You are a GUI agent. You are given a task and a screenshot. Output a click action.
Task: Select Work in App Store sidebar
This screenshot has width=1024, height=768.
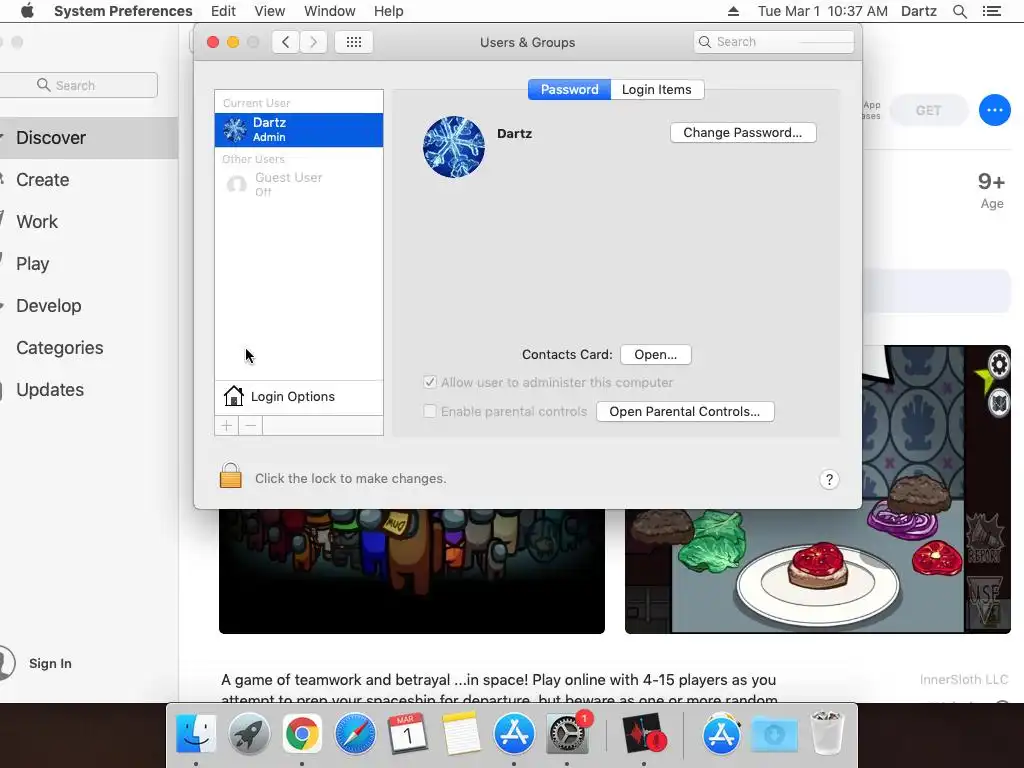pos(88,221)
